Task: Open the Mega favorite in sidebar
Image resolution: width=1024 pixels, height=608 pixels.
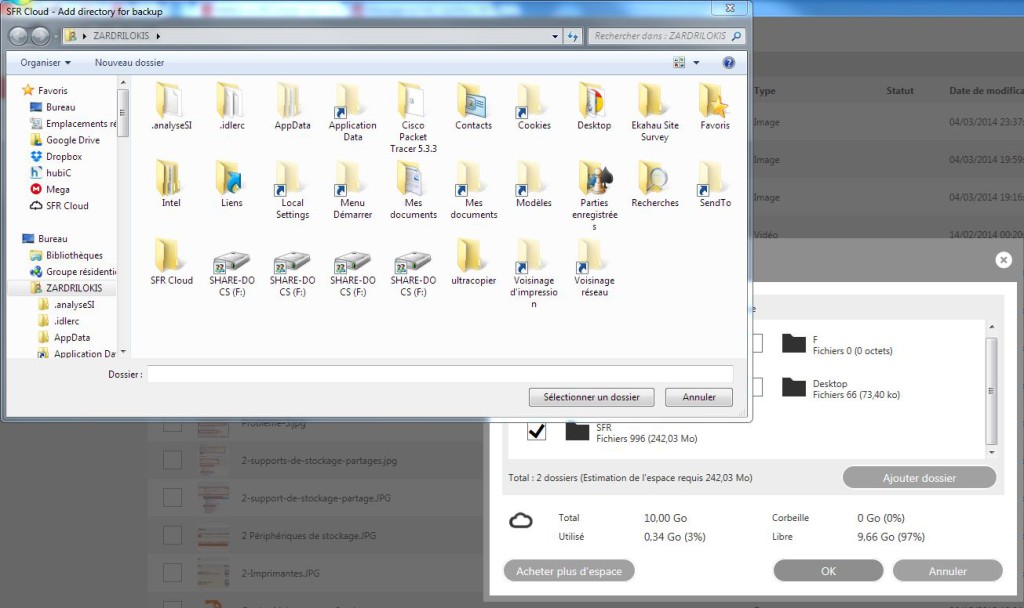Action: coord(57,189)
